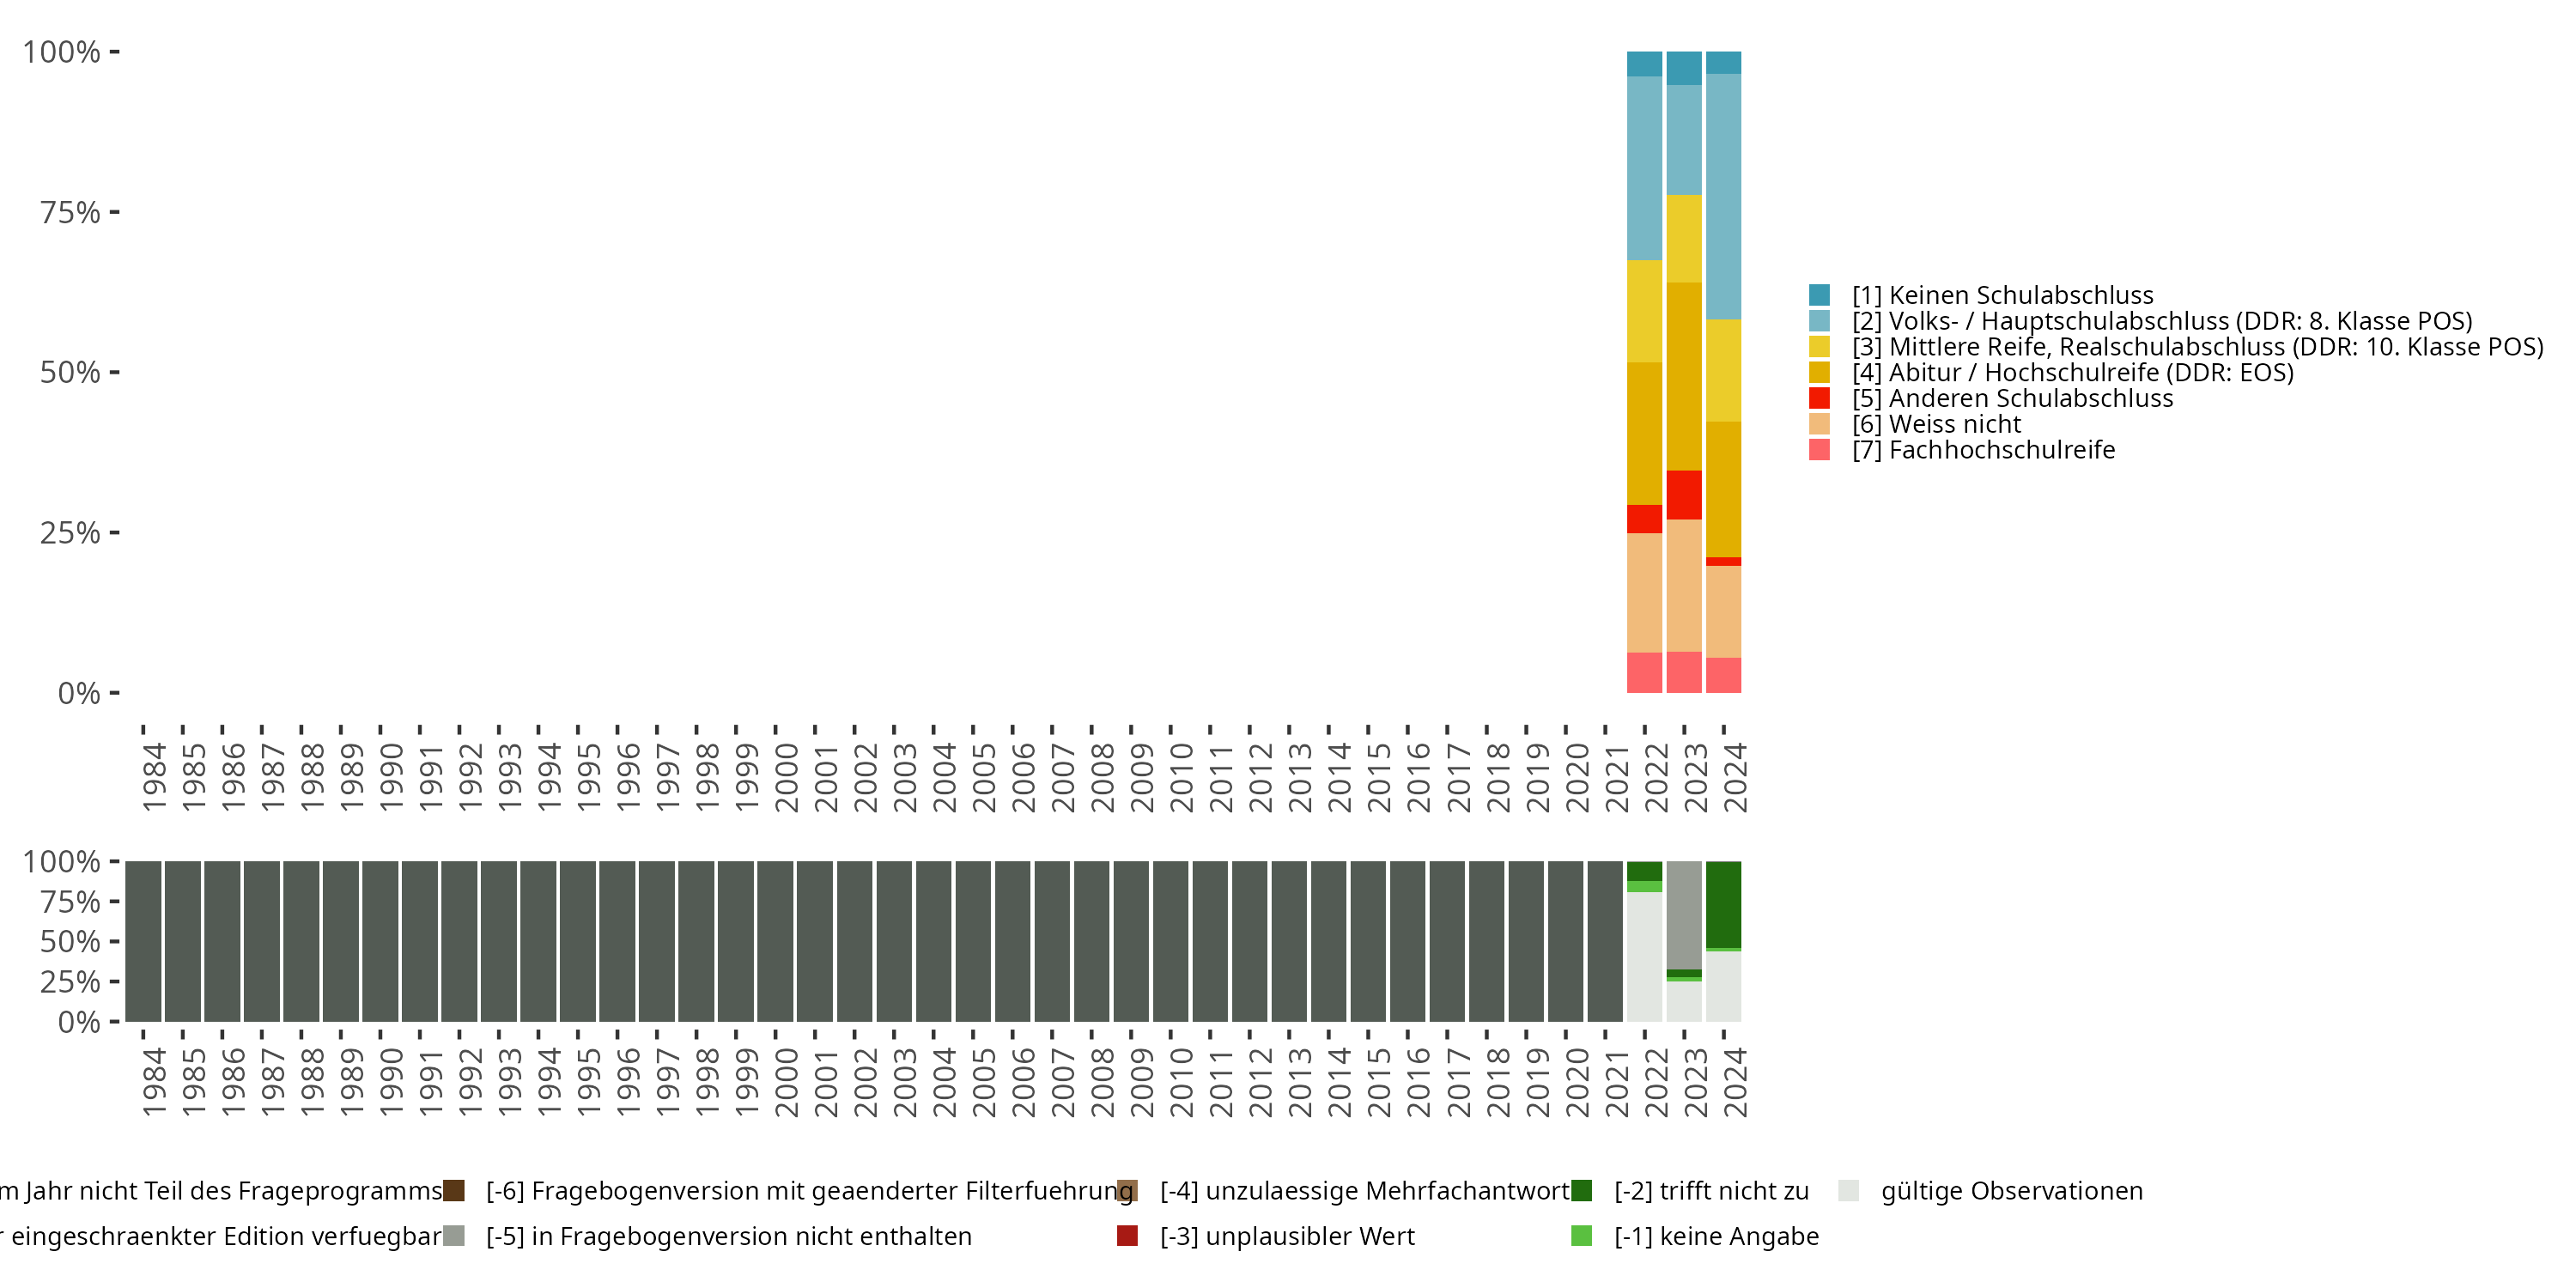Click the dark green trifft nicht zu swatch
The image size is (2576, 1288).
point(1581,1190)
